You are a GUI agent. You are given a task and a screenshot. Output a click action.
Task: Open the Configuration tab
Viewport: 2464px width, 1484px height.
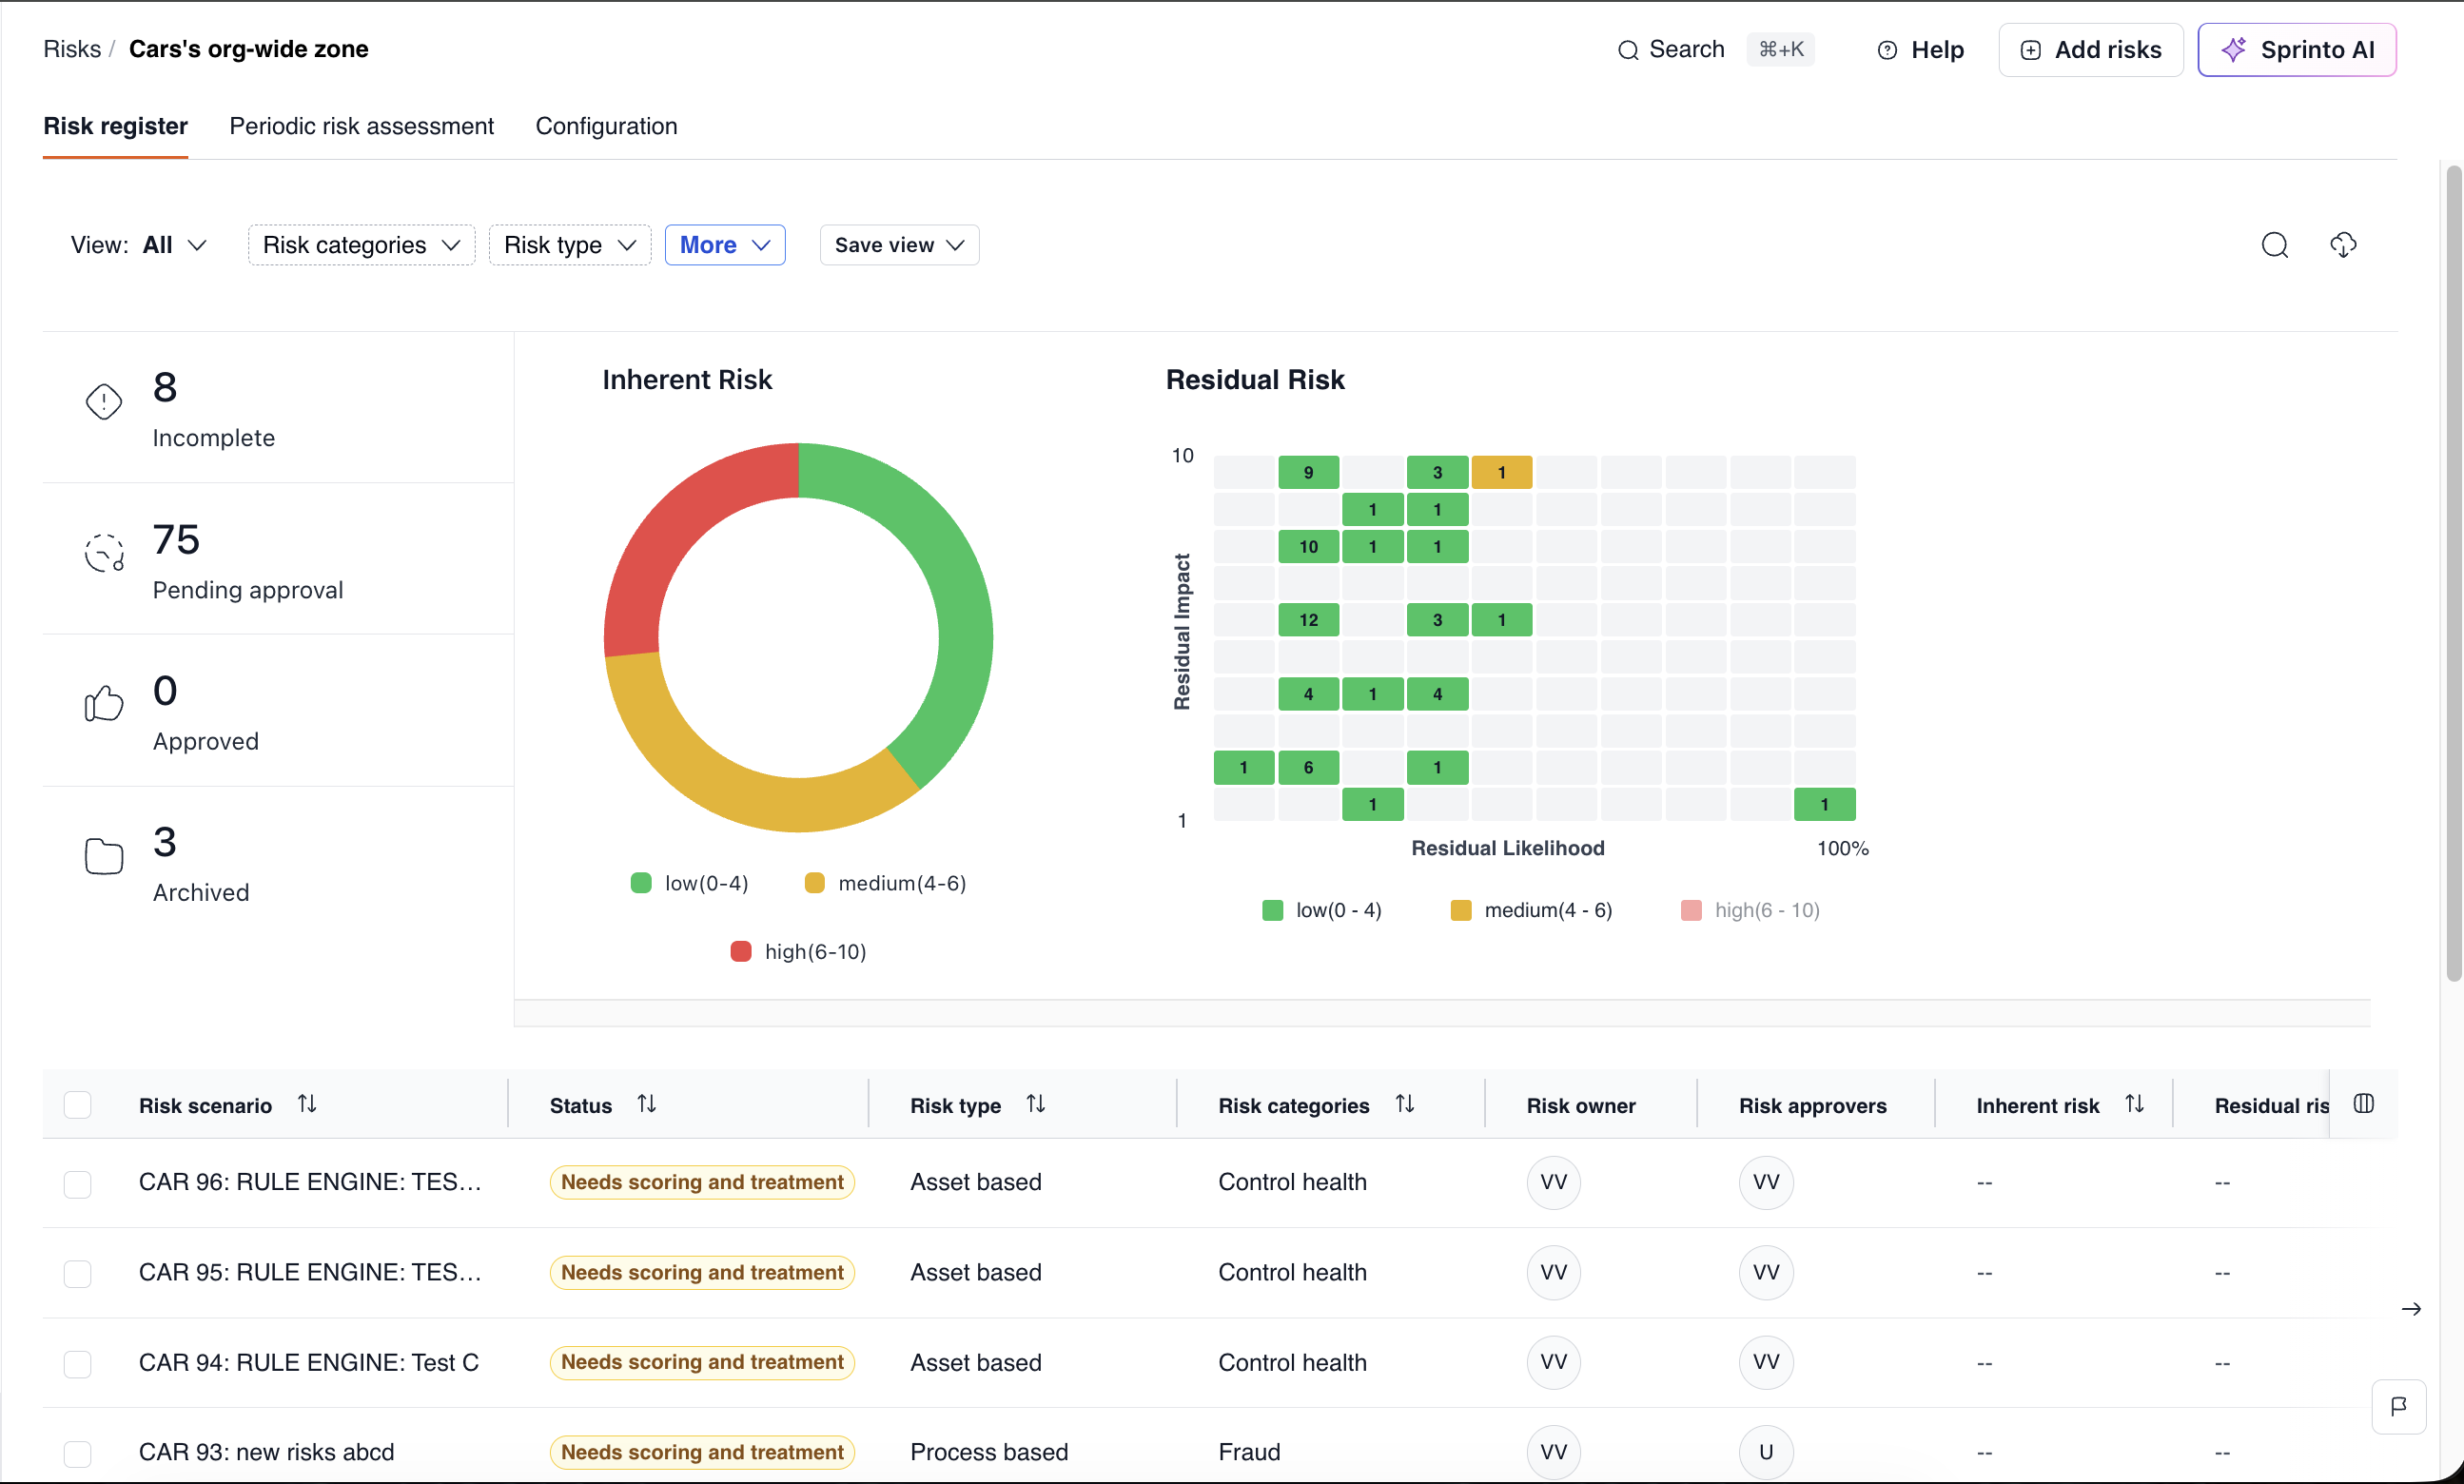pos(606,126)
